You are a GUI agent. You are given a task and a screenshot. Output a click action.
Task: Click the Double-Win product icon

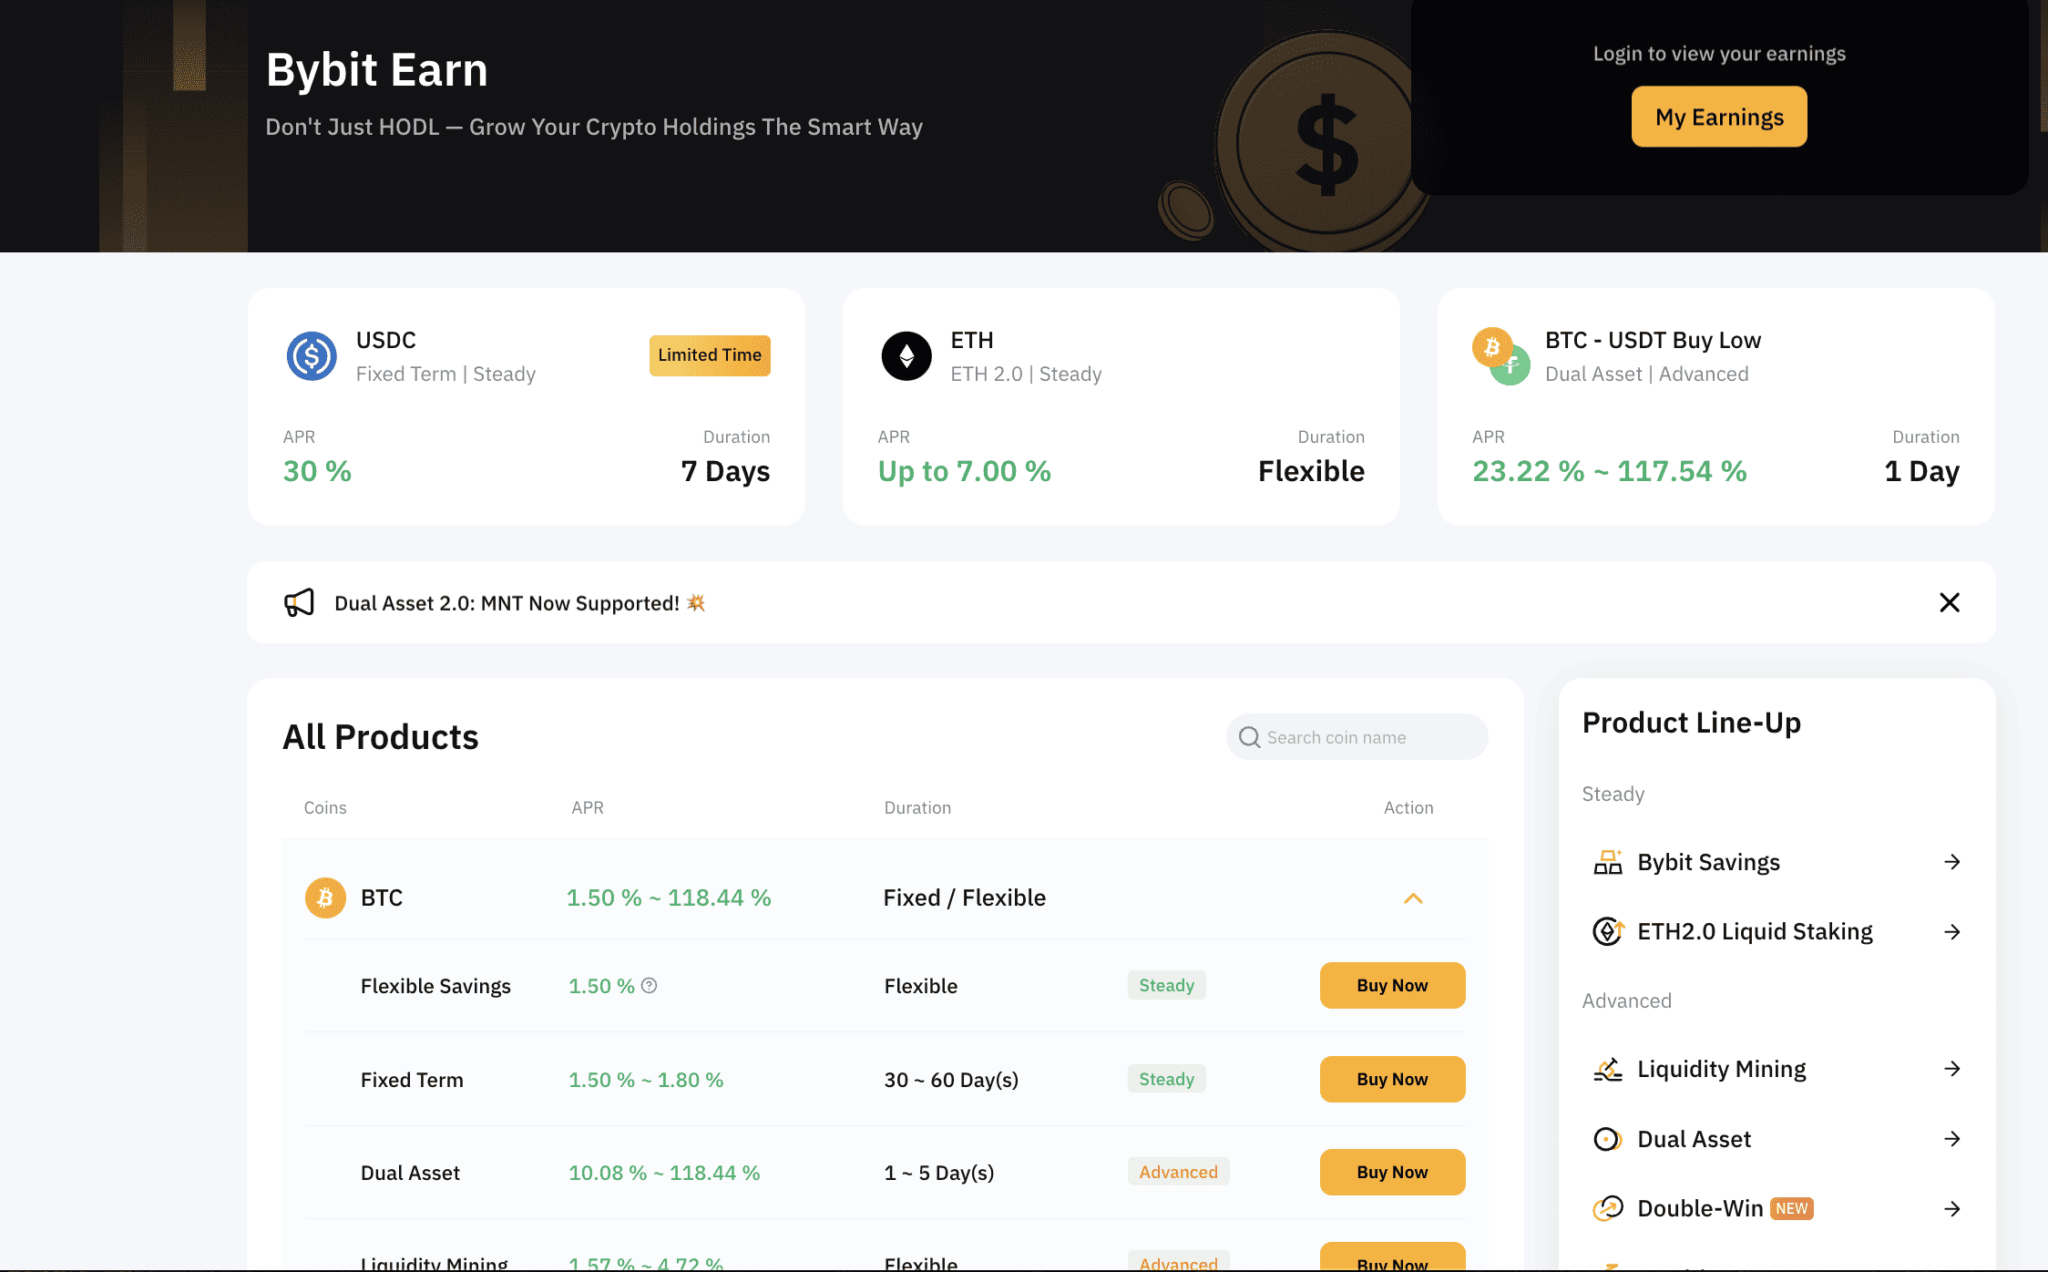click(x=1607, y=1208)
